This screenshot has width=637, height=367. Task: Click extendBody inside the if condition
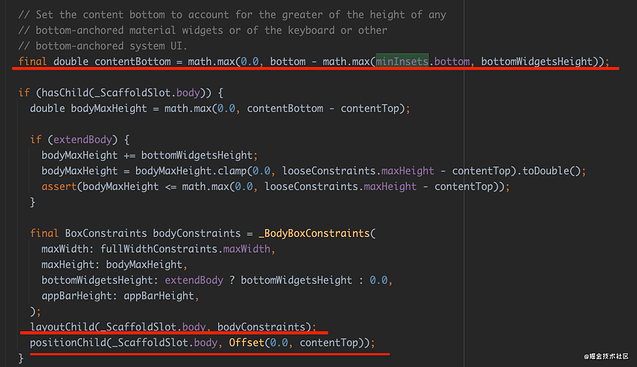tap(82, 140)
